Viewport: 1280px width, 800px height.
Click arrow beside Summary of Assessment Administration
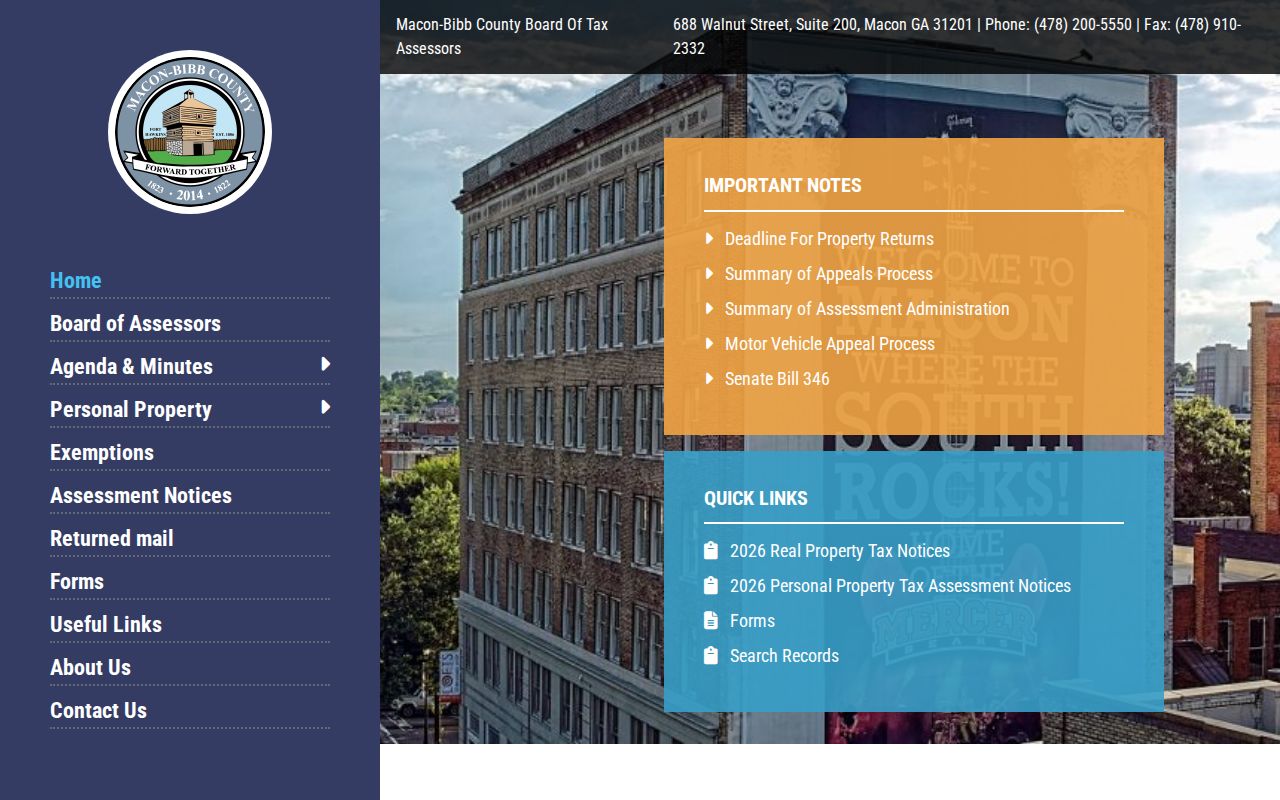709,308
